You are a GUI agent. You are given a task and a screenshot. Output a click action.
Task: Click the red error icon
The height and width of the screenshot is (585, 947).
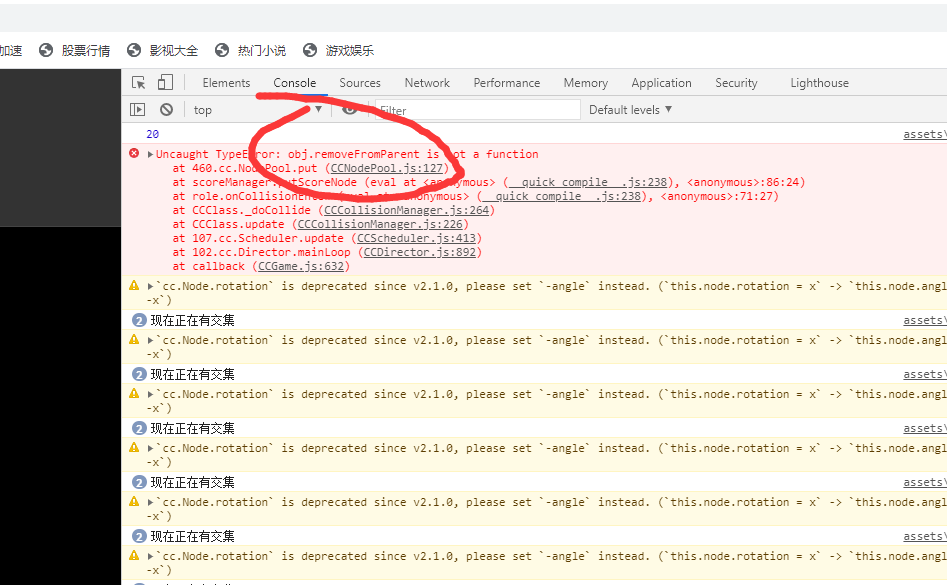[x=134, y=153]
